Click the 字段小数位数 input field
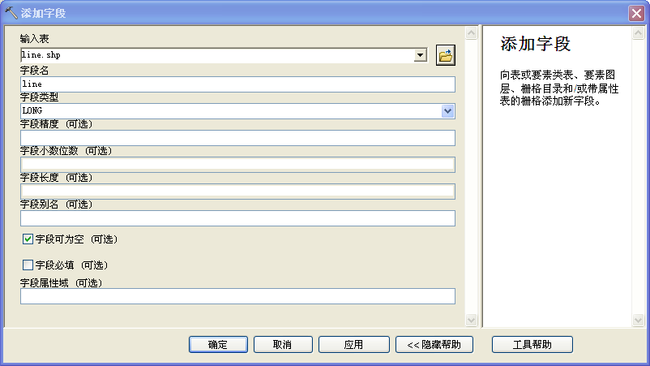The image size is (650, 366). coord(238,165)
